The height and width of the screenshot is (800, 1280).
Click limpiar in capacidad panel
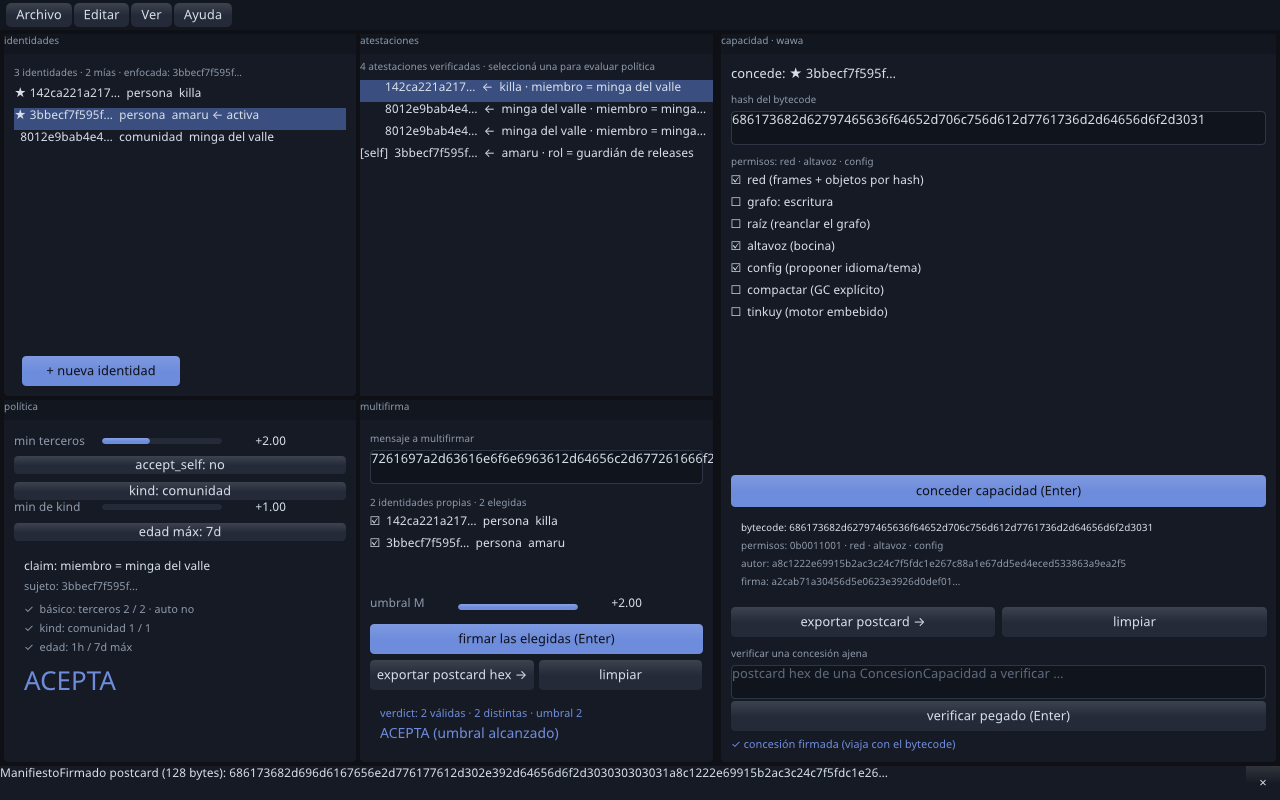(1134, 622)
